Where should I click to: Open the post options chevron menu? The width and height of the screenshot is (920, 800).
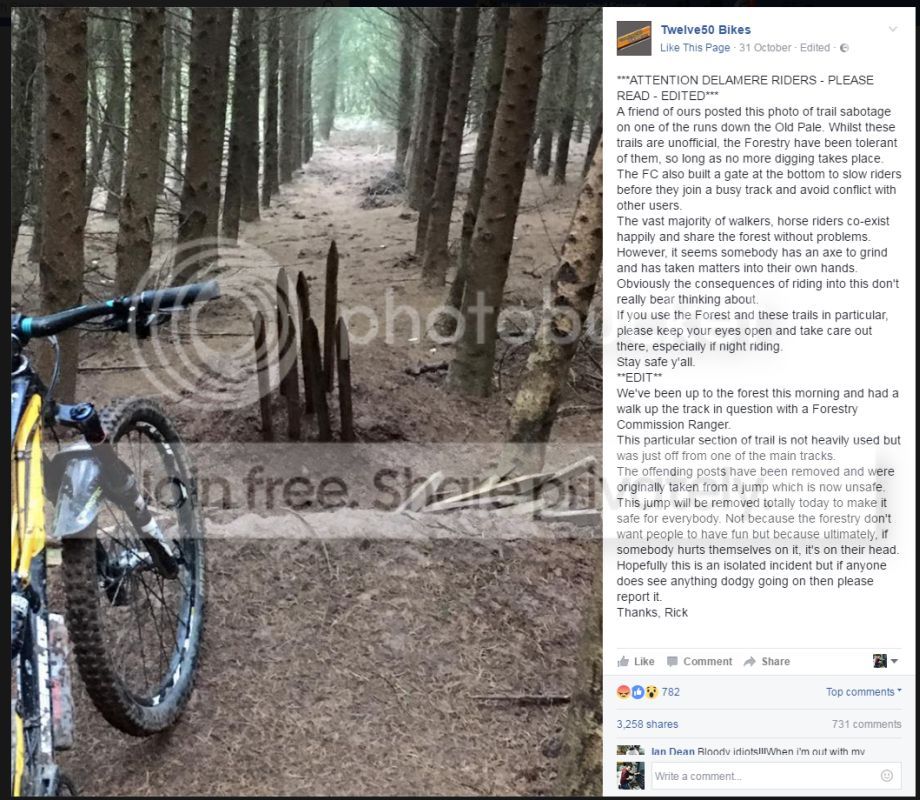pos(892,29)
